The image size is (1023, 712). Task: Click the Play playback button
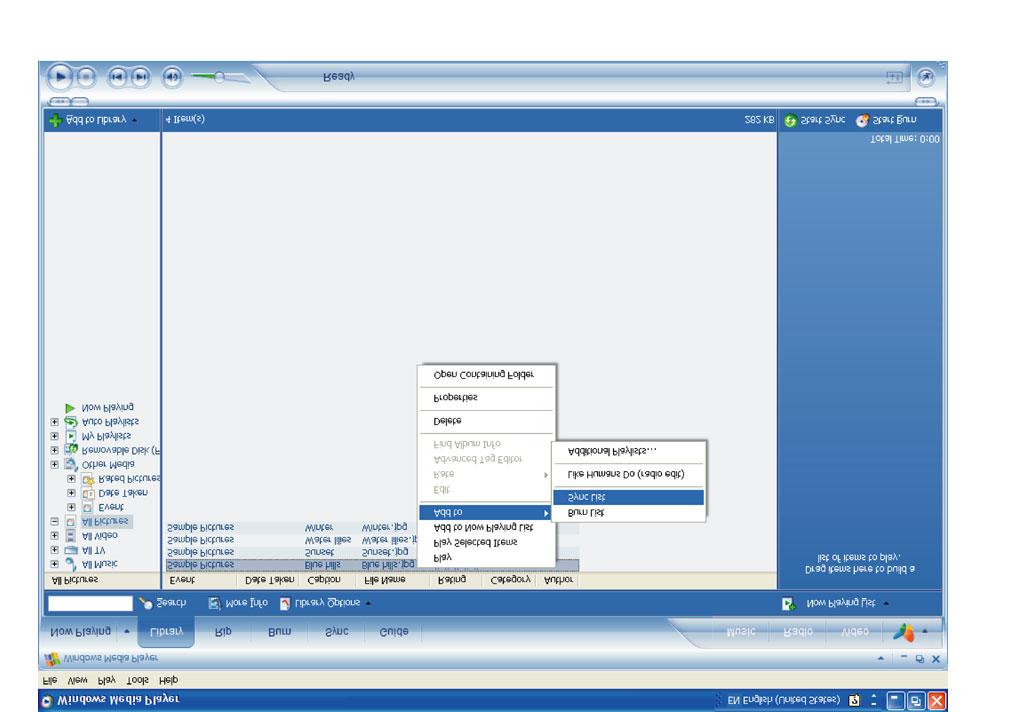tap(60, 77)
